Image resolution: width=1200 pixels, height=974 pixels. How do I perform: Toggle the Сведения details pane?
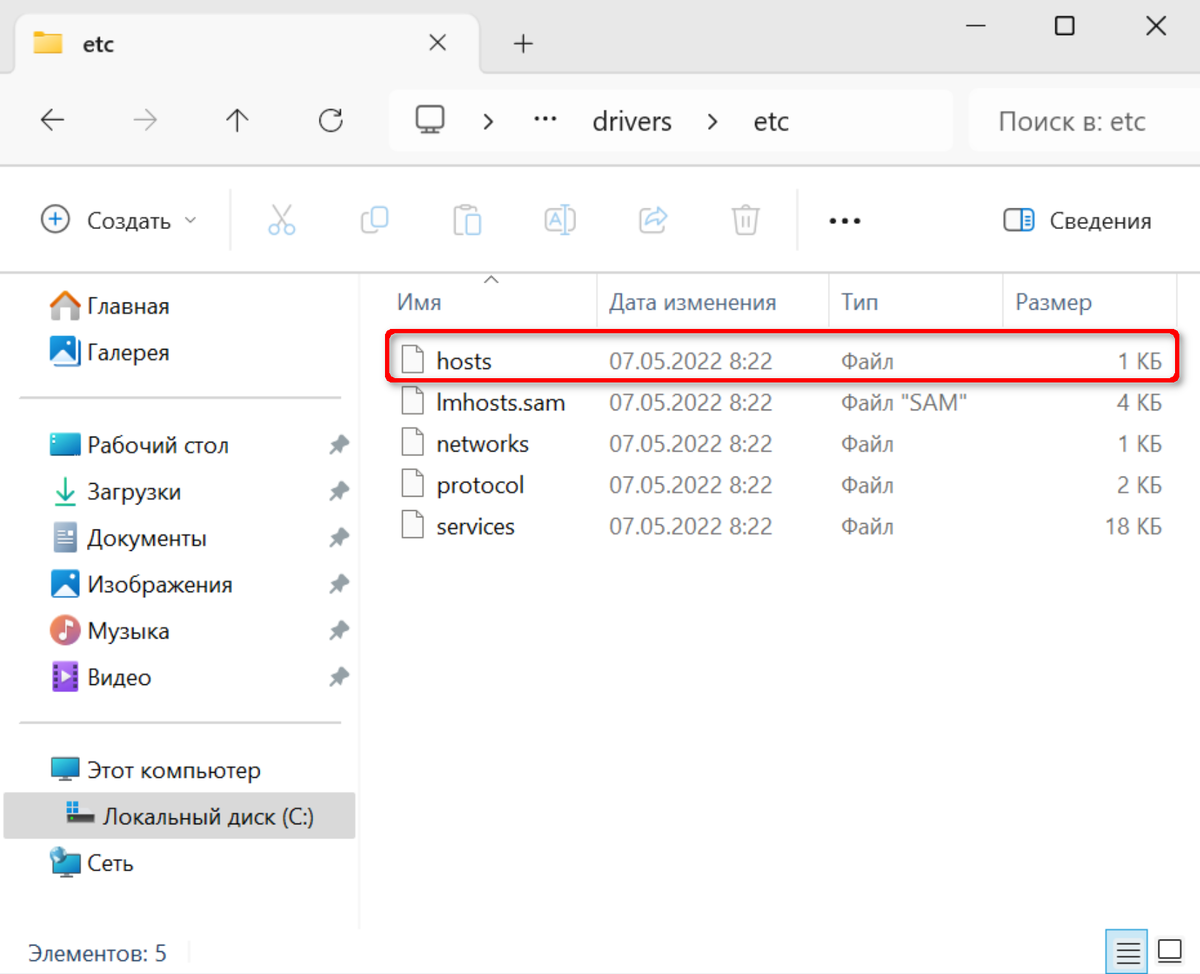[x=1077, y=220]
